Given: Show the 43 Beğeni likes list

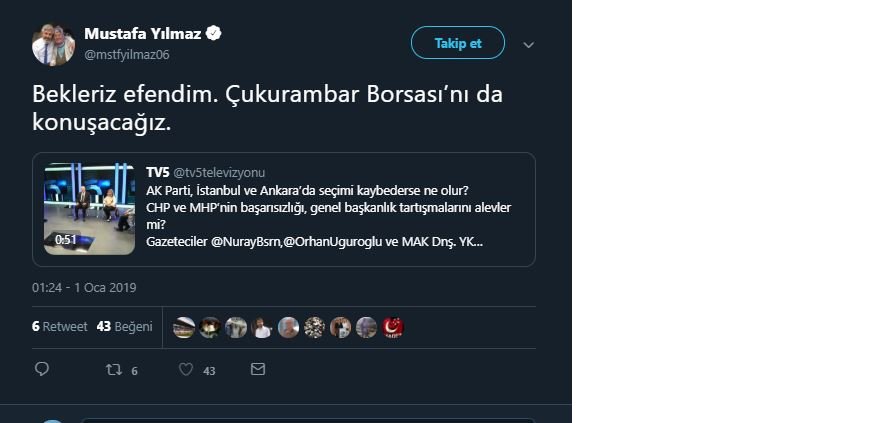Looking at the screenshot, I should coord(124,327).
